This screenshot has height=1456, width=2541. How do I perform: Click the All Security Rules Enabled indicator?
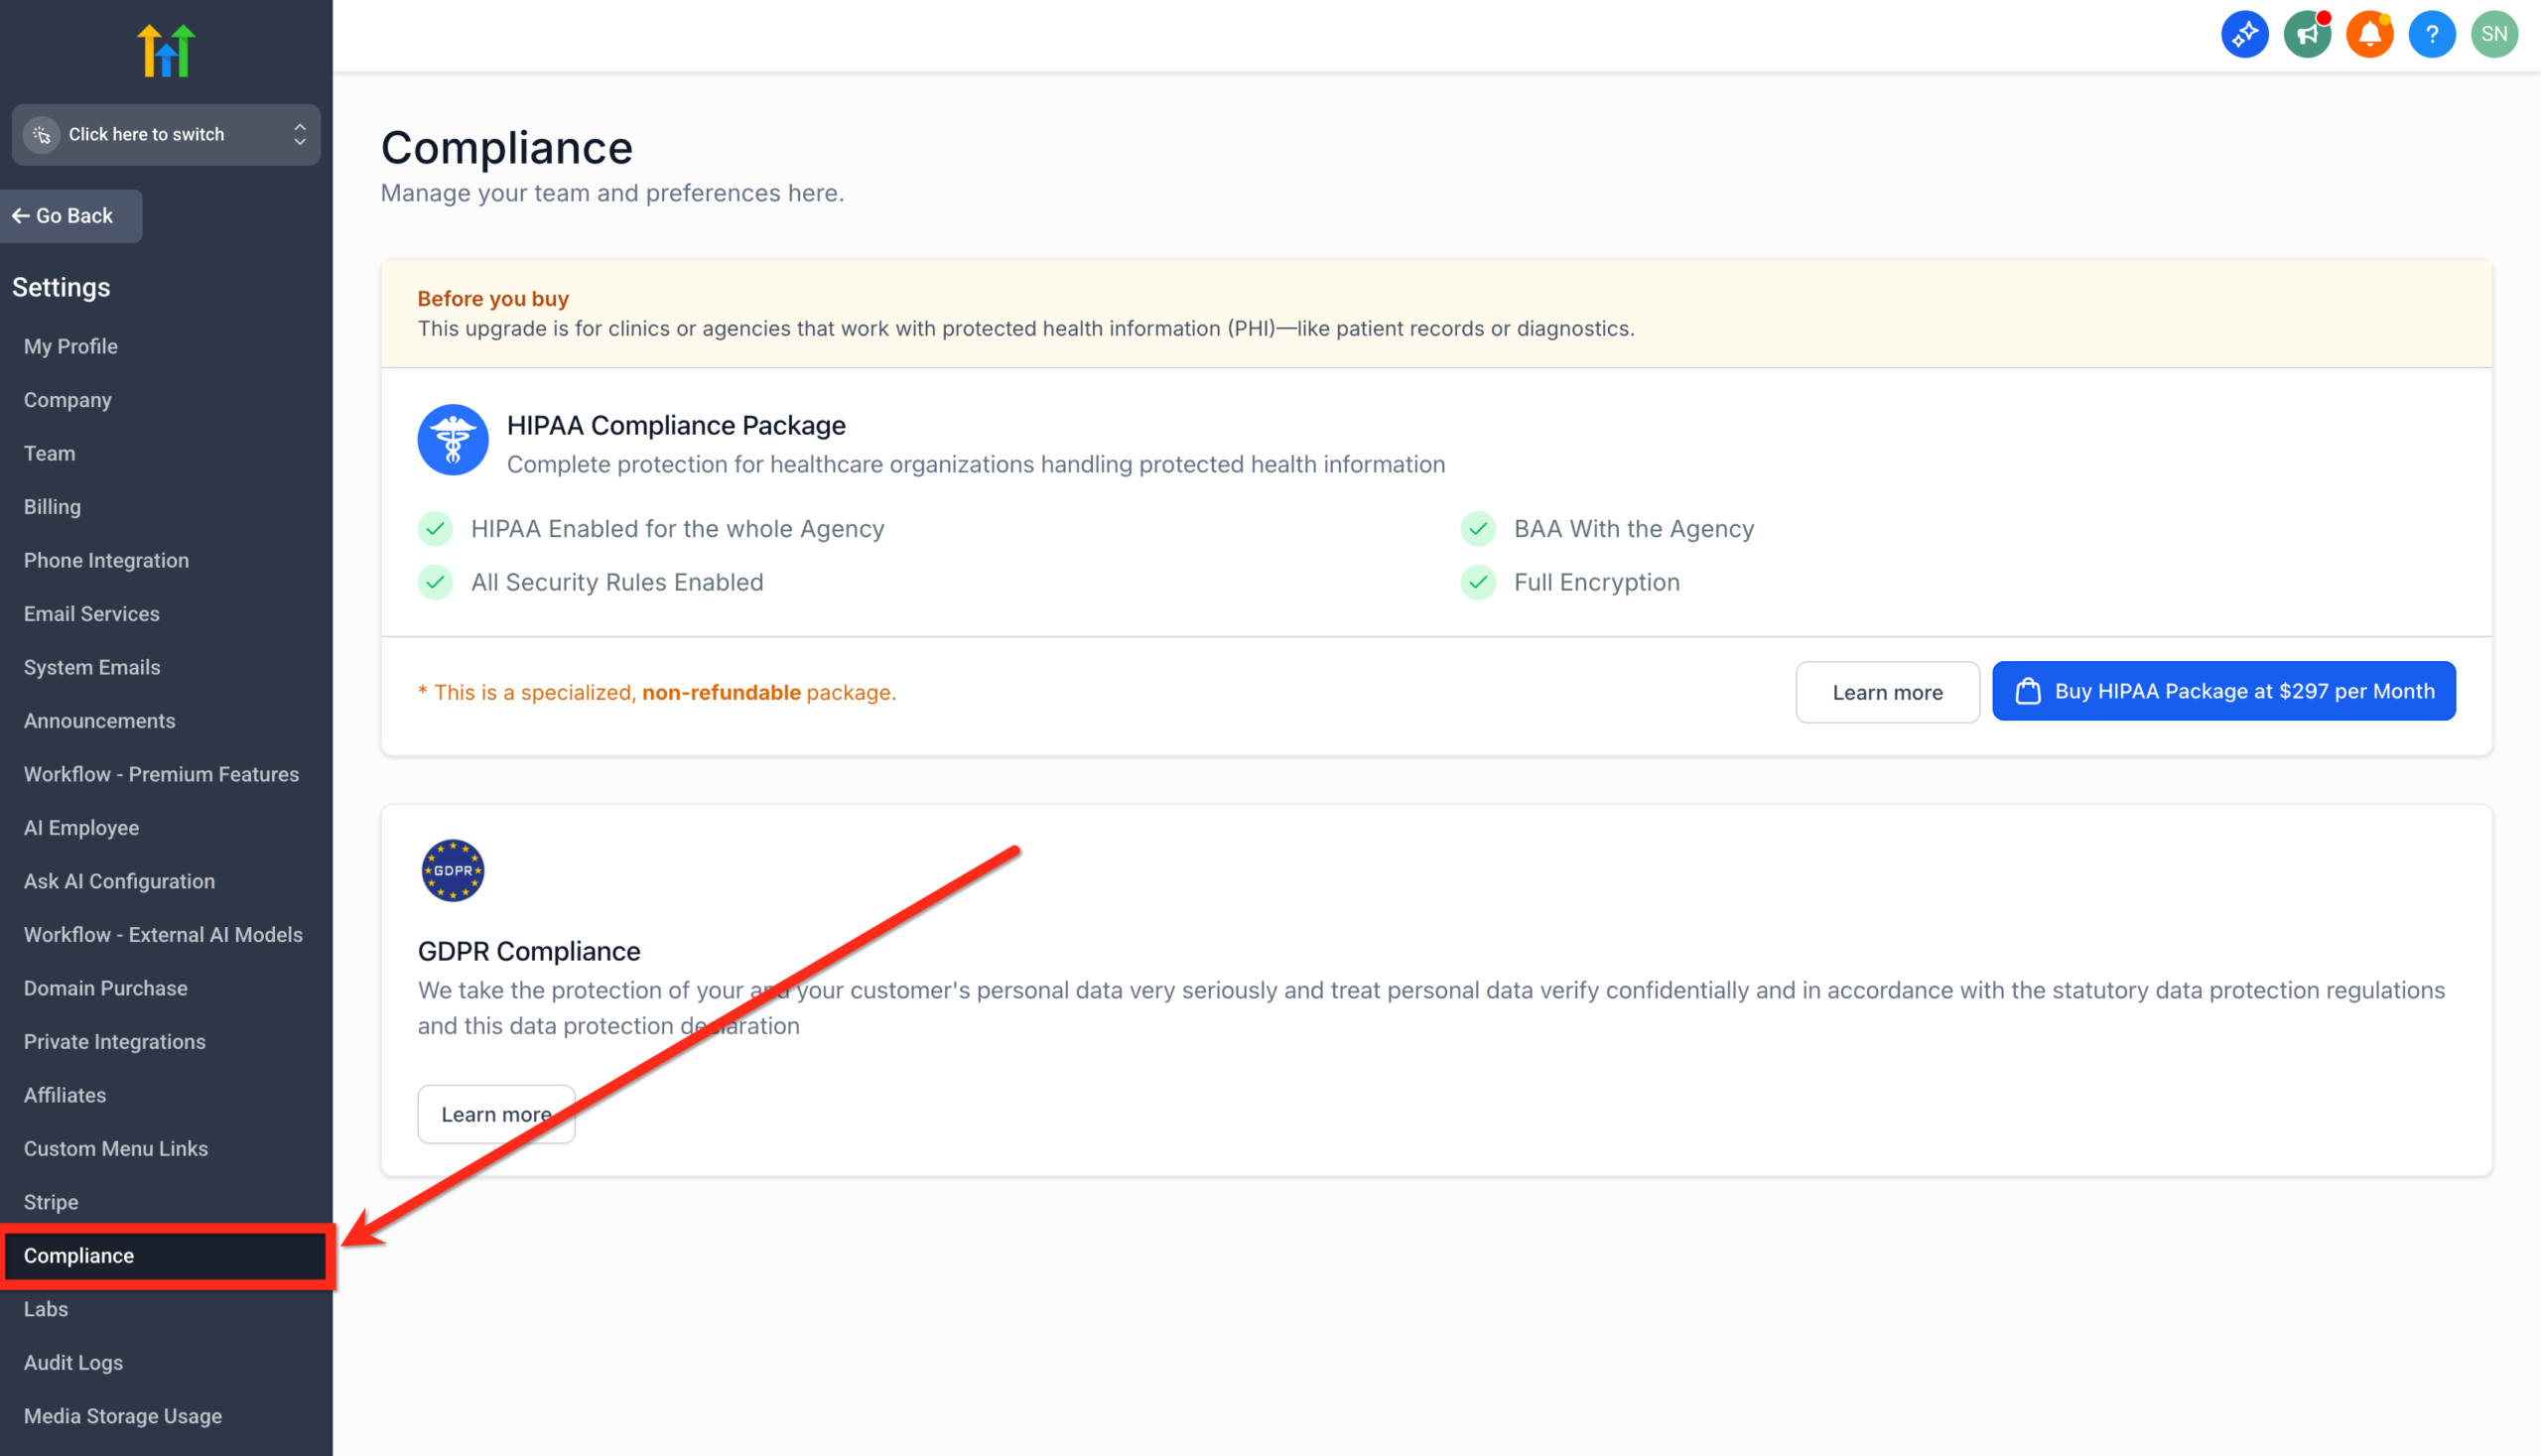pos(435,582)
